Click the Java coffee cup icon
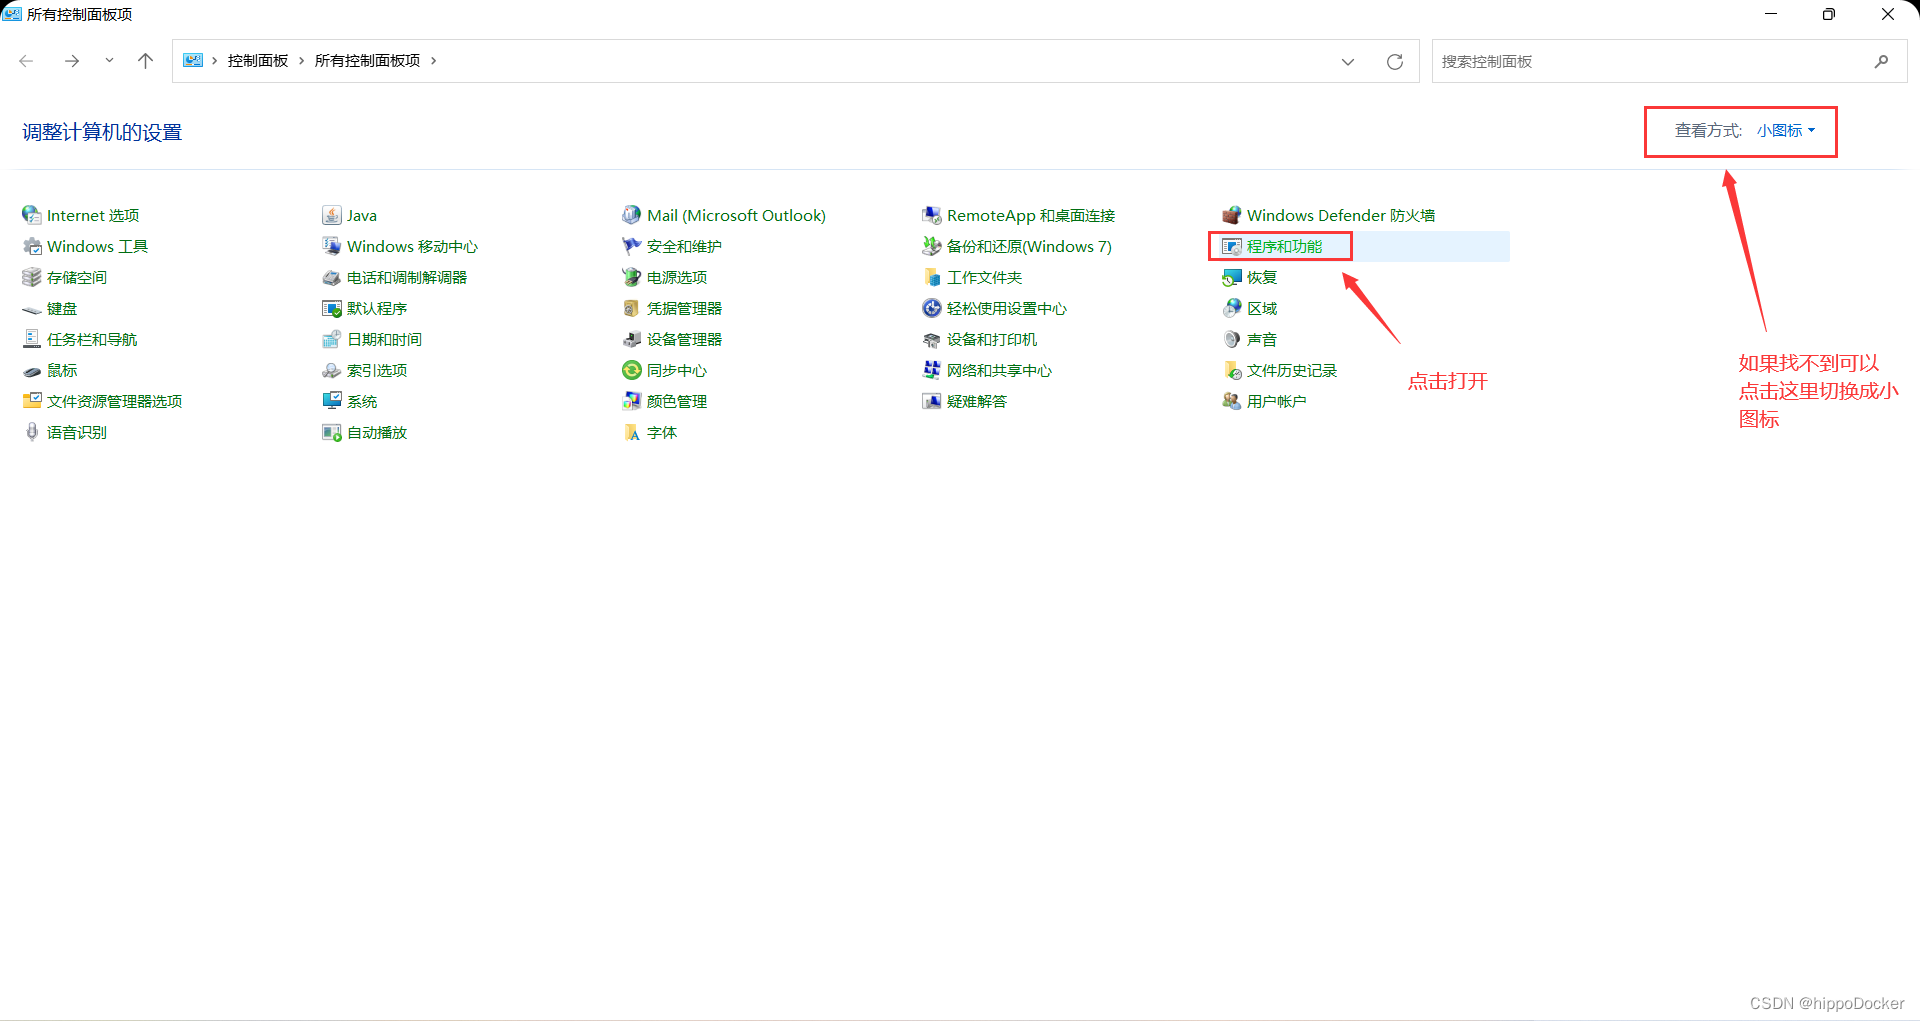This screenshot has height=1021, width=1920. (x=332, y=215)
